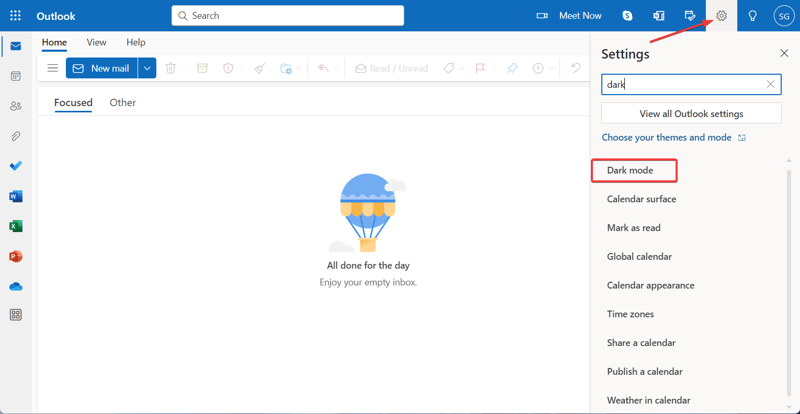Expand the Move to chevron
This screenshot has width=800, height=414.
299,69
